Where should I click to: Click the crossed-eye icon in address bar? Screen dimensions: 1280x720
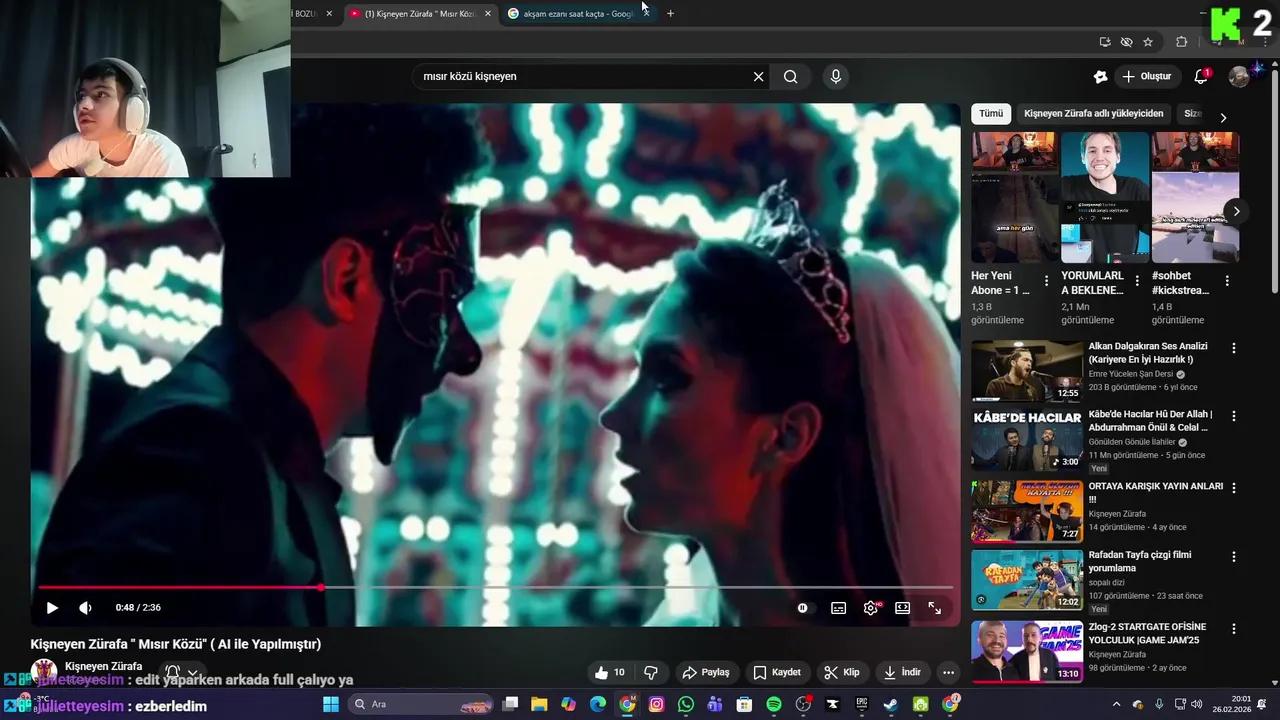tap(1126, 42)
